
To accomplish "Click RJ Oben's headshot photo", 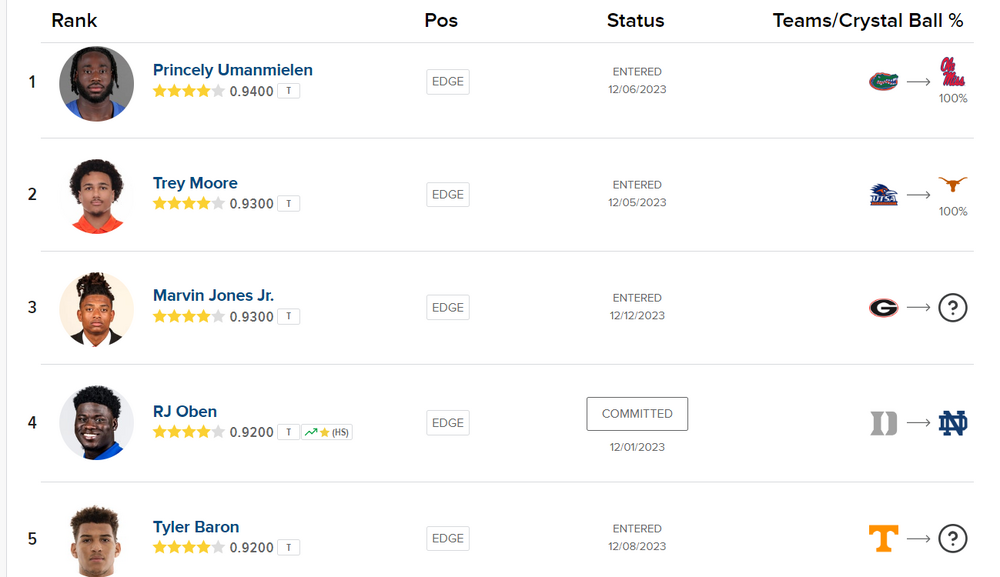I will 96,423.
